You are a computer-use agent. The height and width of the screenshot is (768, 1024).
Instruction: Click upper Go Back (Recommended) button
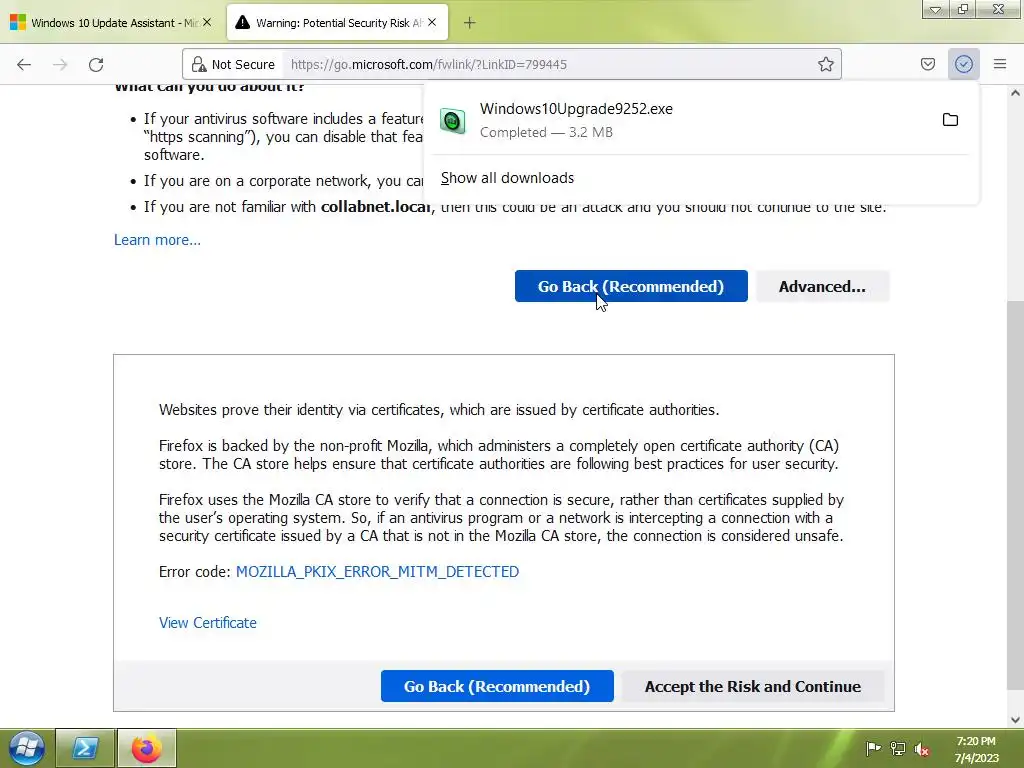pyautogui.click(x=631, y=286)
